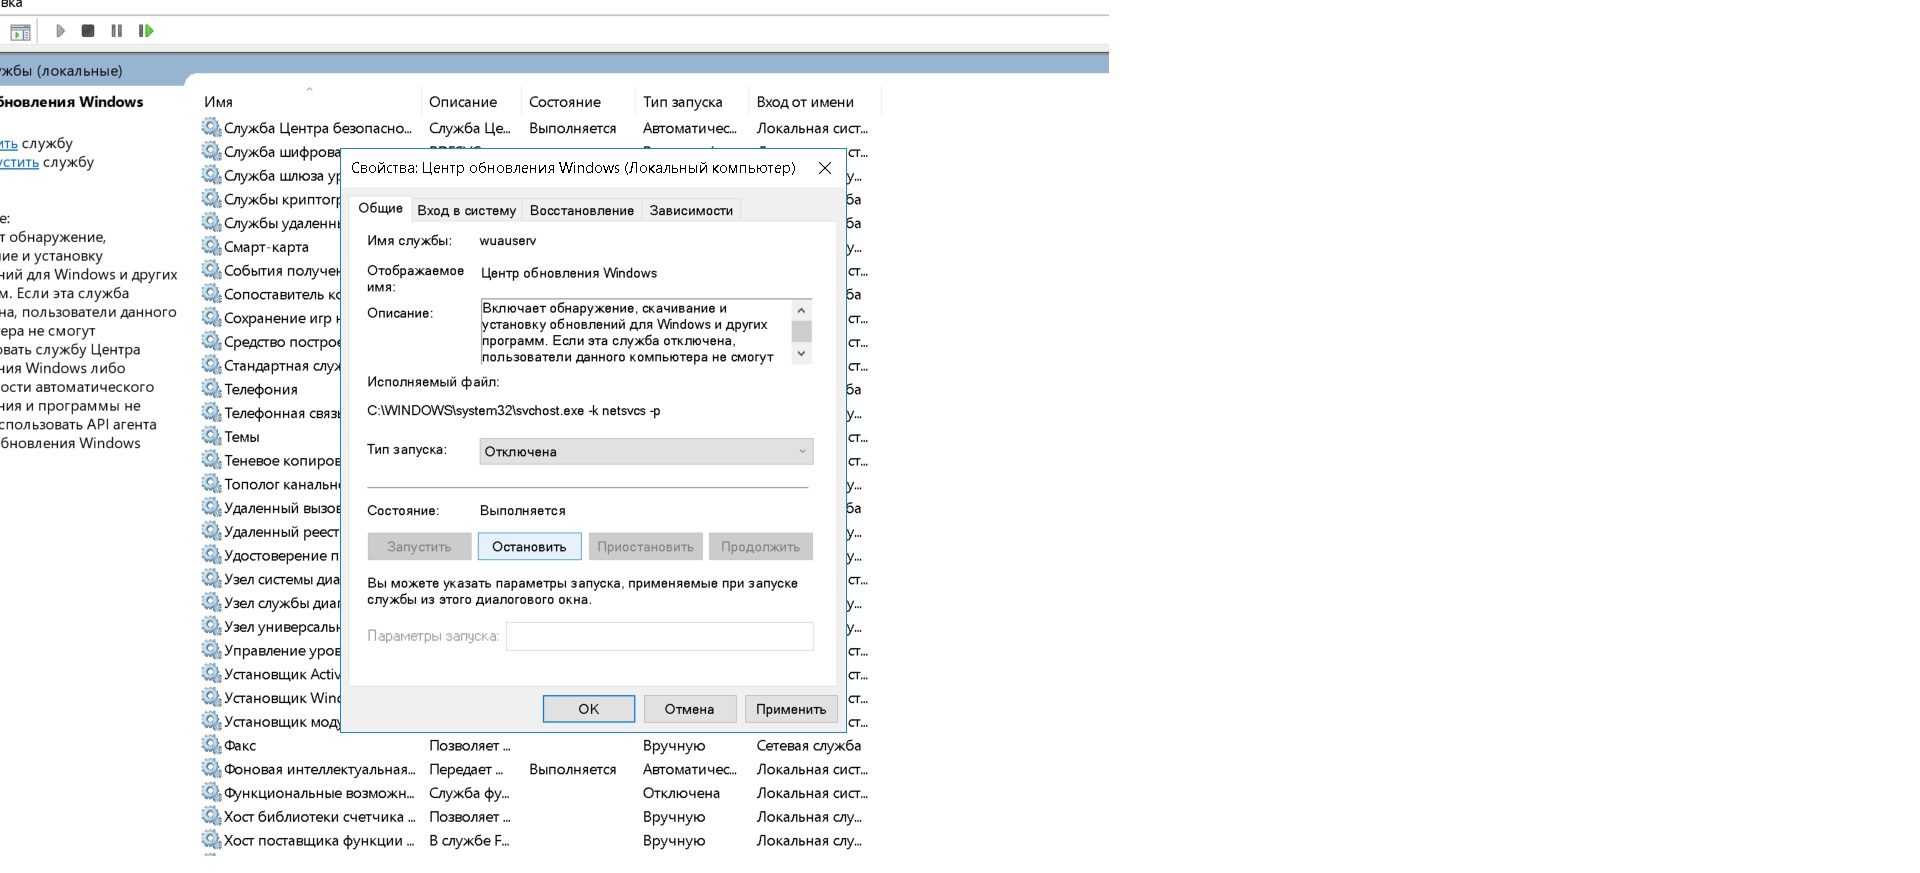Confirm the dialog with OK
Image resolution: width=1920 pixels, height=873 pixels.
click(588, 709)
